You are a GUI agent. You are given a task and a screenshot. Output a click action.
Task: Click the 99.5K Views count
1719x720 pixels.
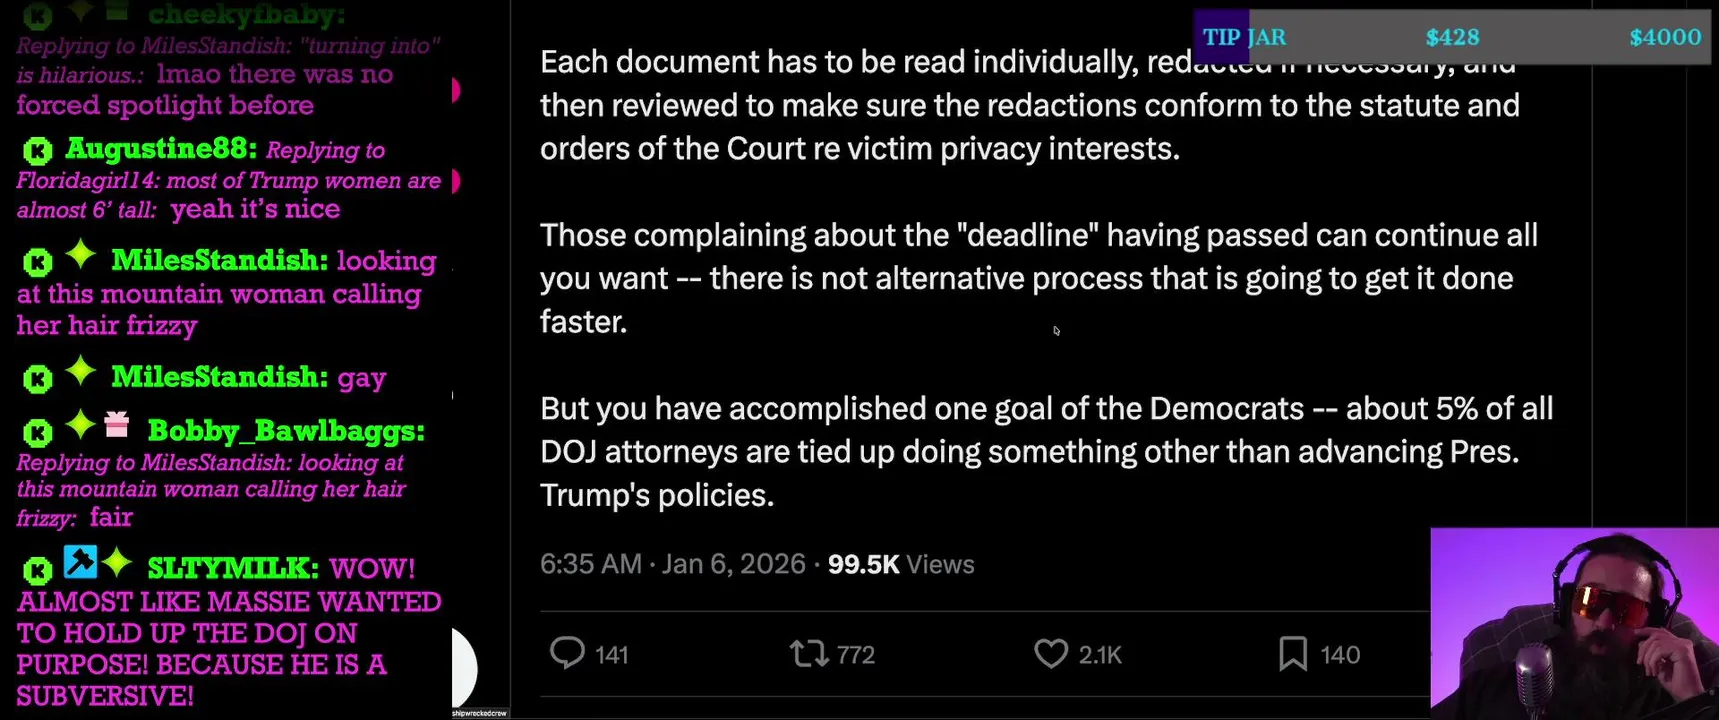point(900,564)
